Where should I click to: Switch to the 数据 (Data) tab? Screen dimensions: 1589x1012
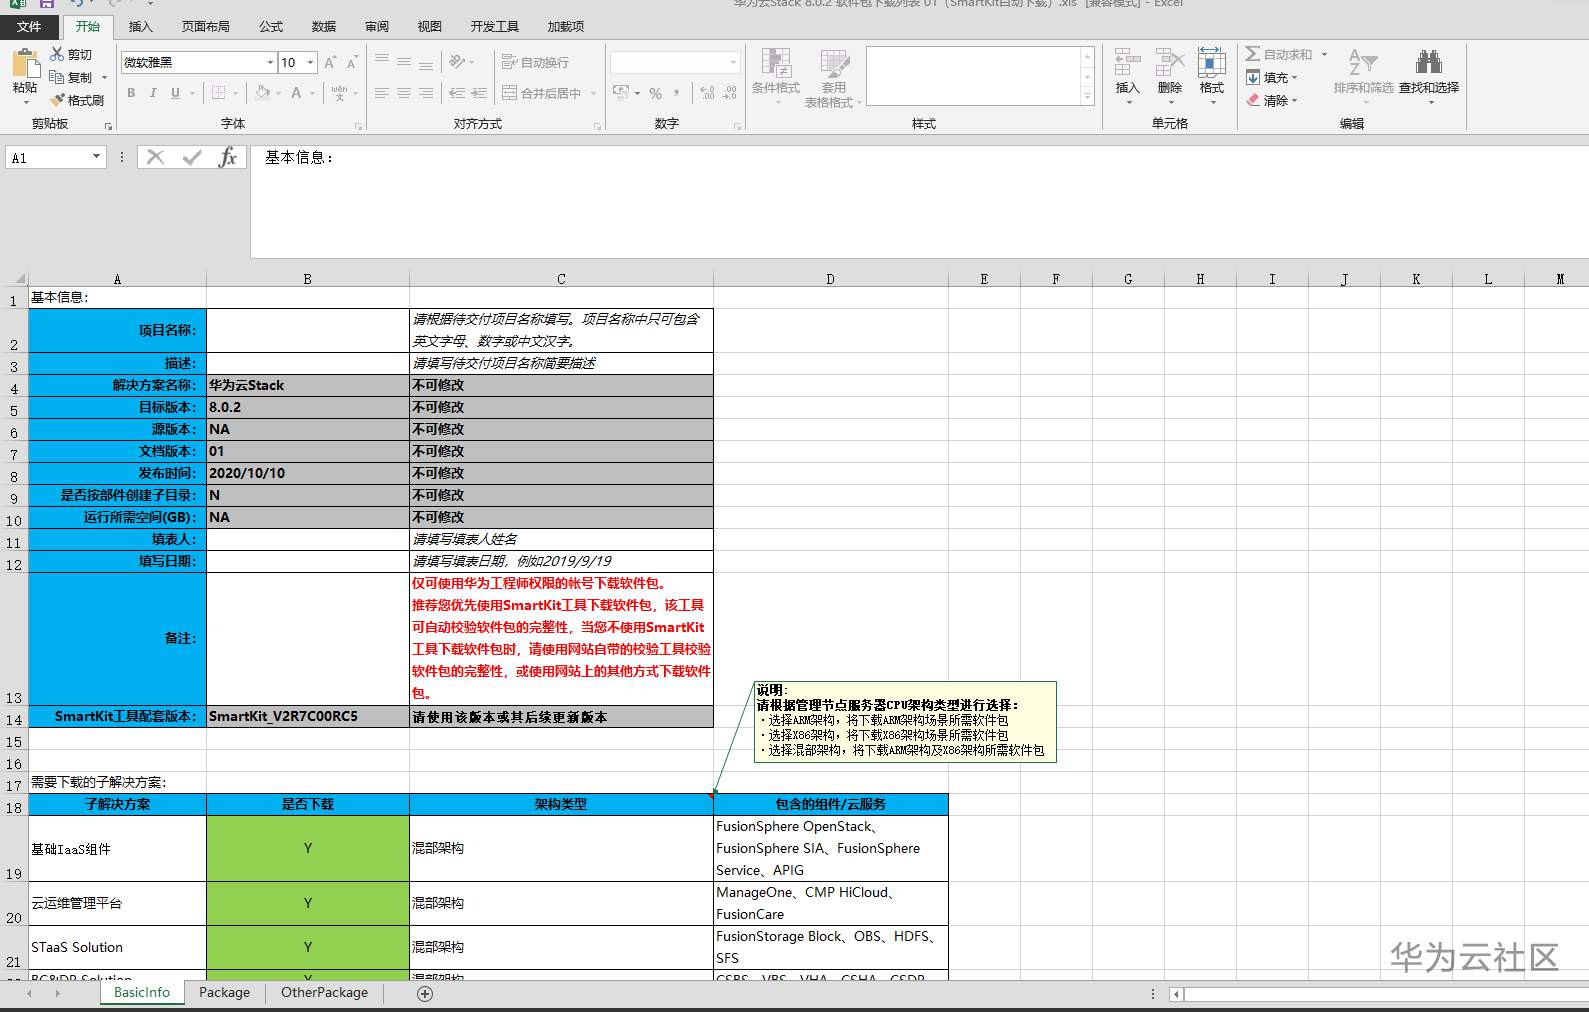pos(324,27)
